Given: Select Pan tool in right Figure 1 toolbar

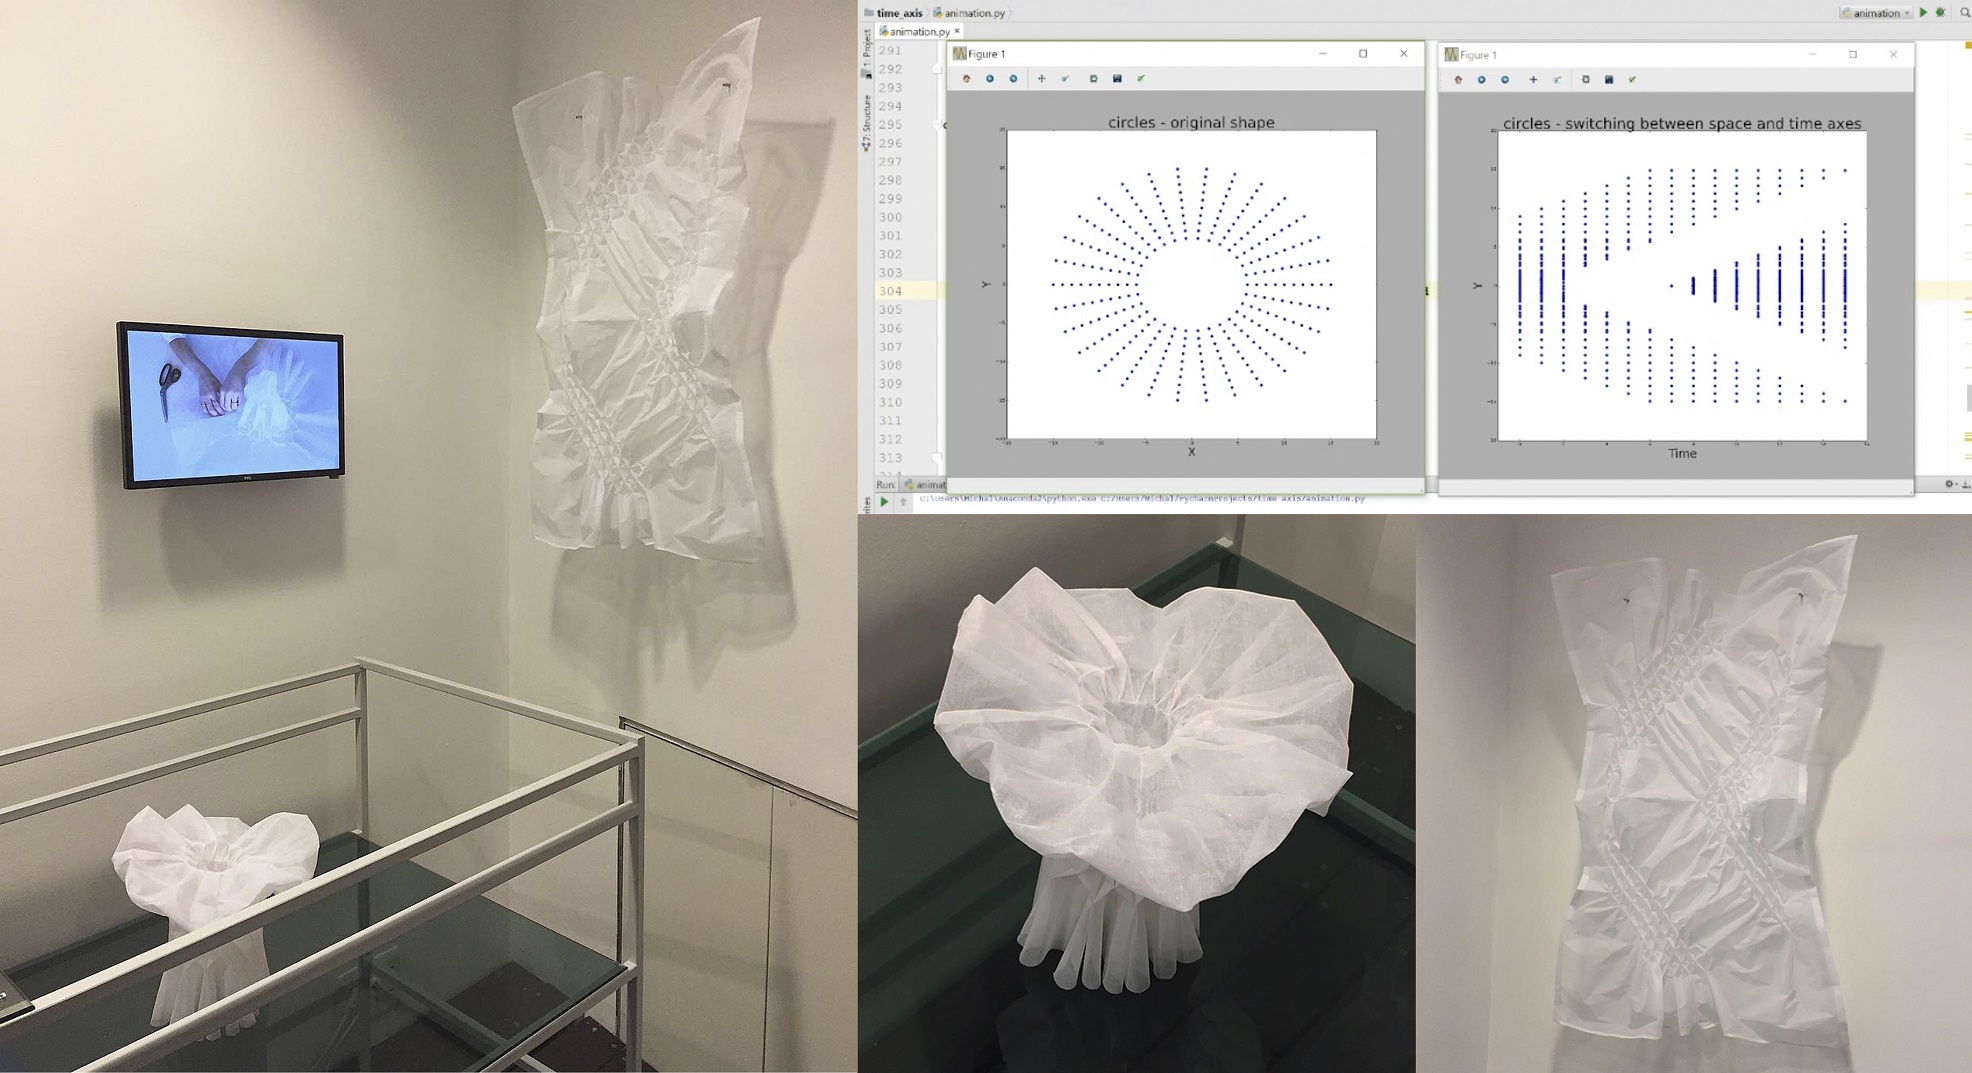Looking at the screenshot, I should pyautogui.click(x=1533, y=80).
